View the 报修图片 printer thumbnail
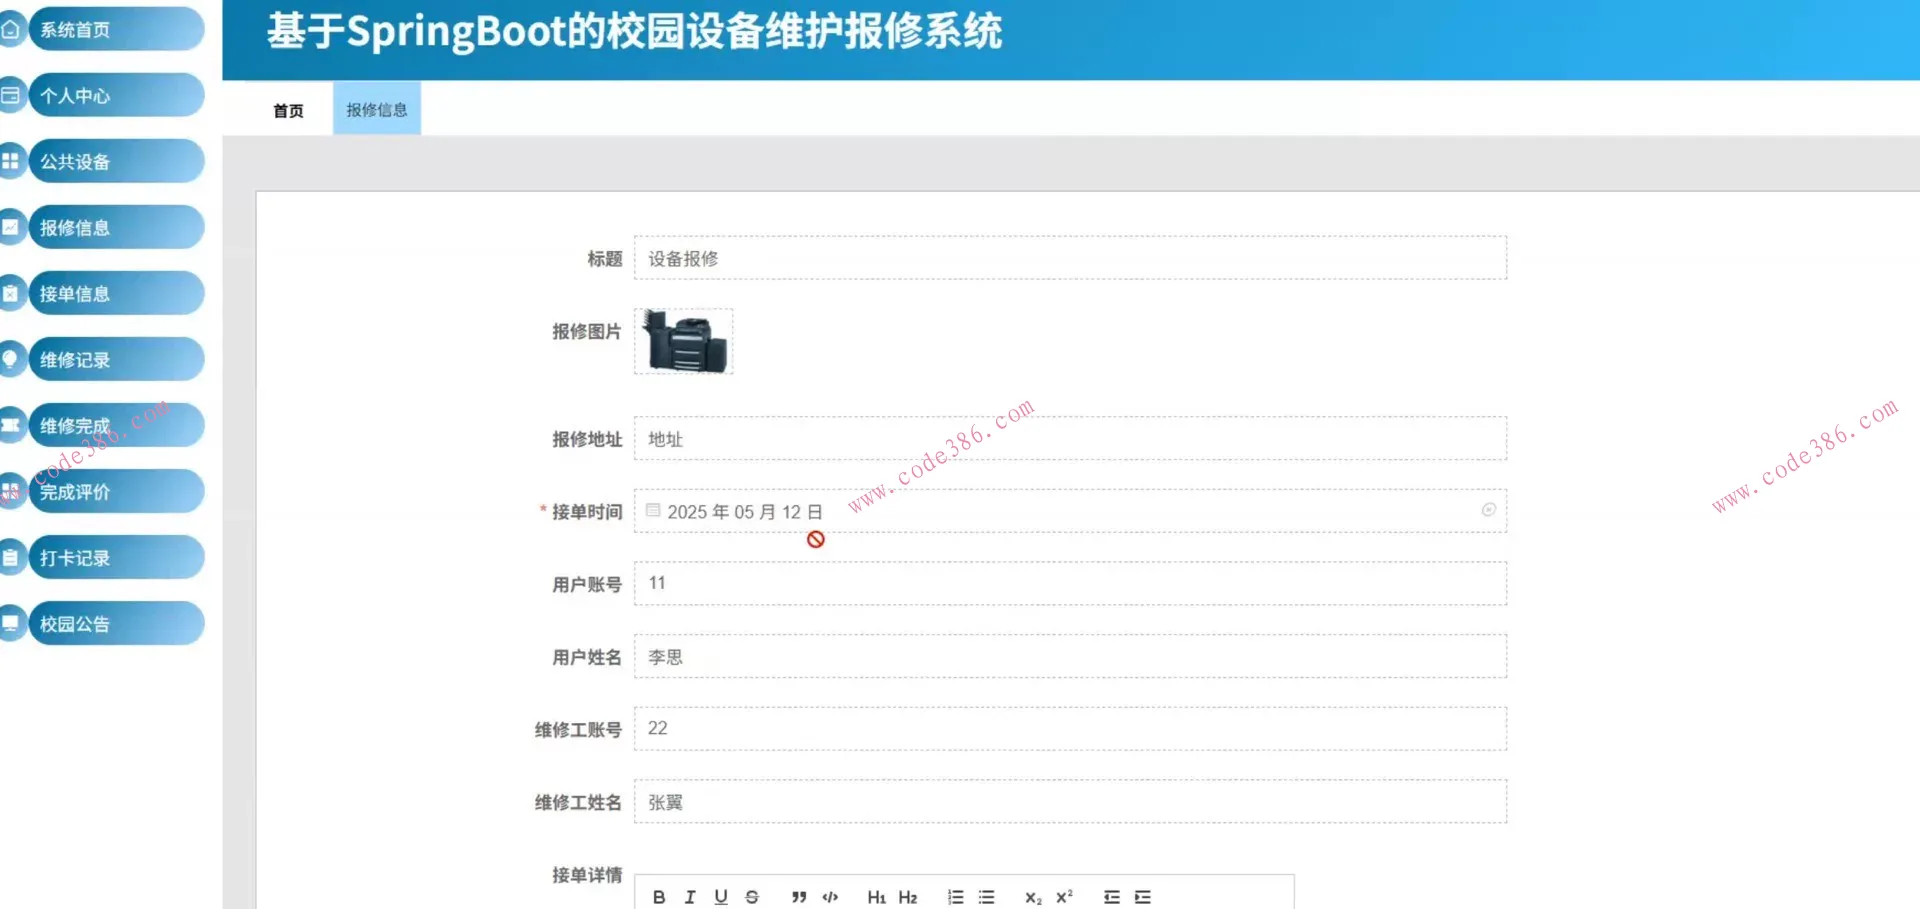Image resolution: width=1920 pixels, height=909 pixels. (683, 341)
